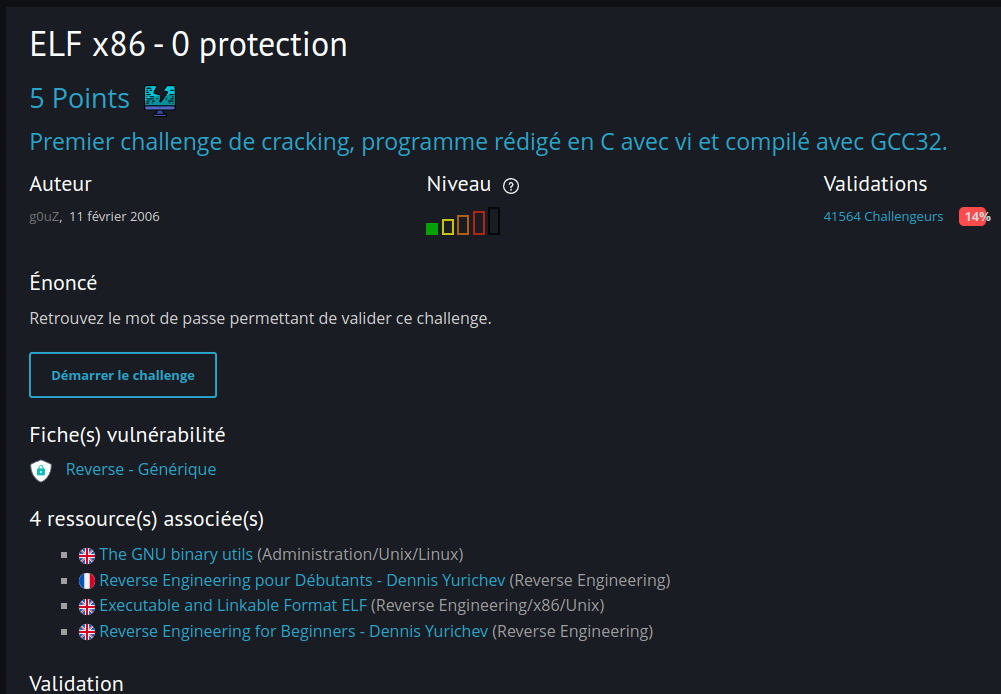This screenshot has width=1001, height=694.
Task: Click the red 14% validation badge
Action: click(974, 217)
